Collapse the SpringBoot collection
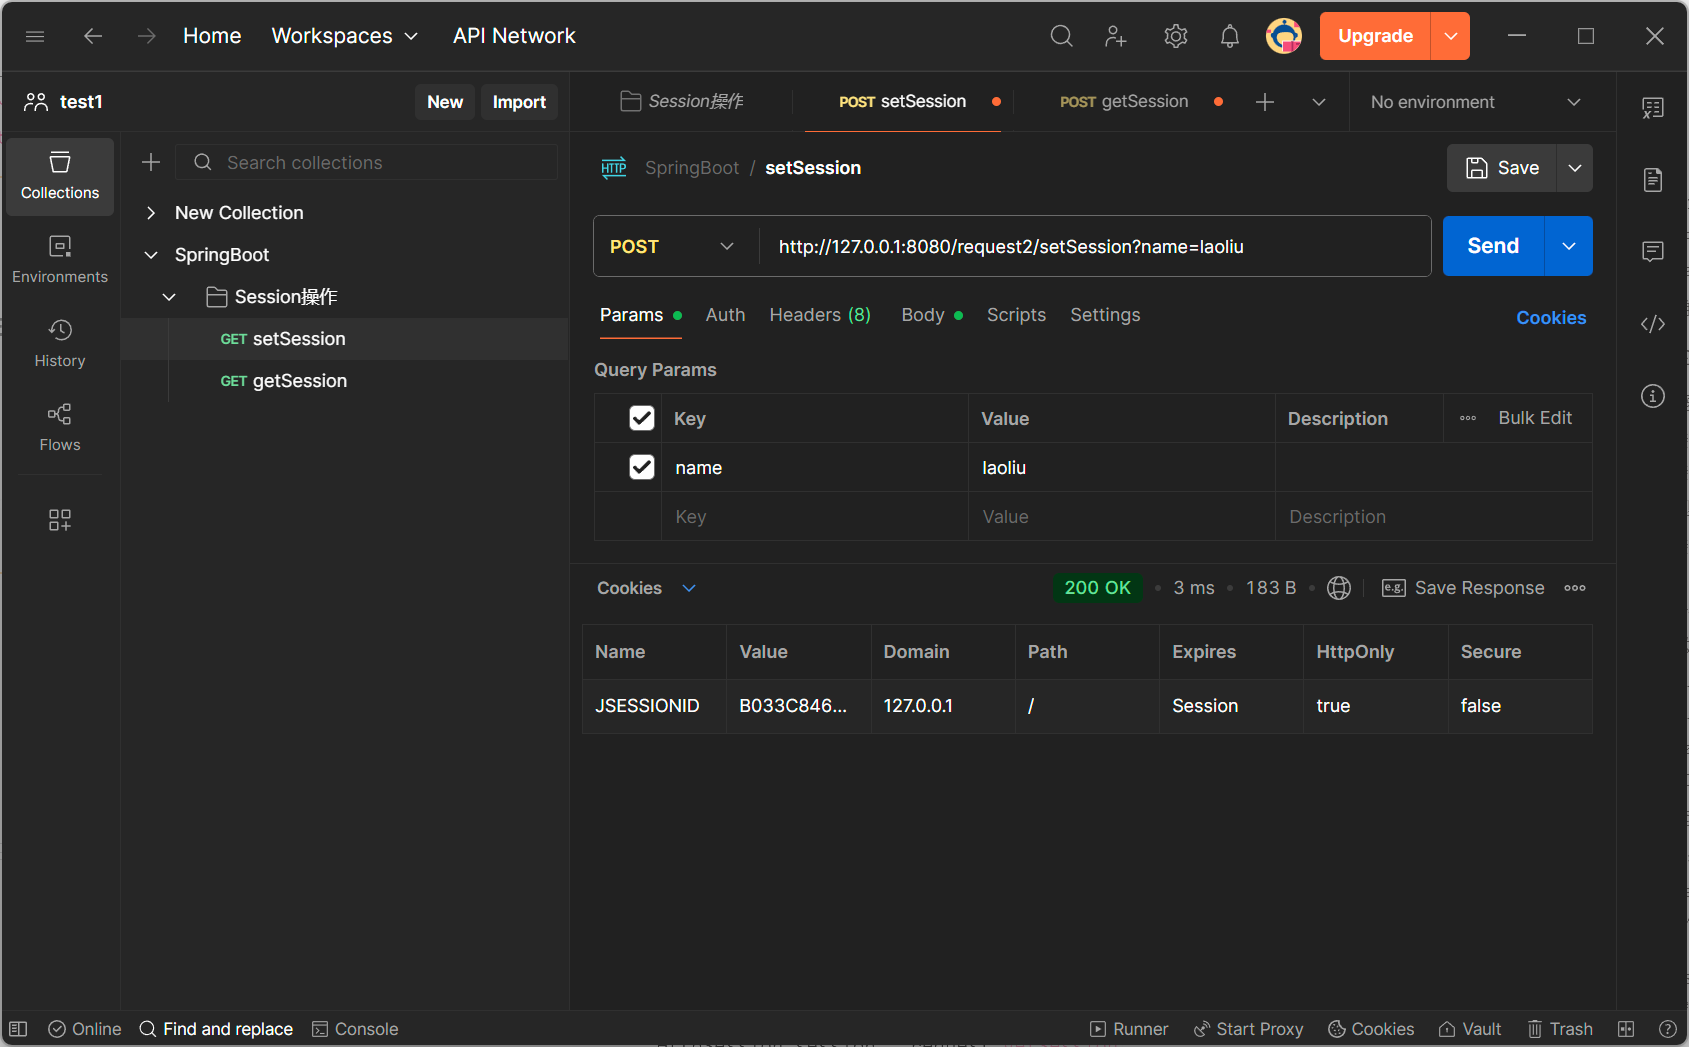 [x=151, y=255]
